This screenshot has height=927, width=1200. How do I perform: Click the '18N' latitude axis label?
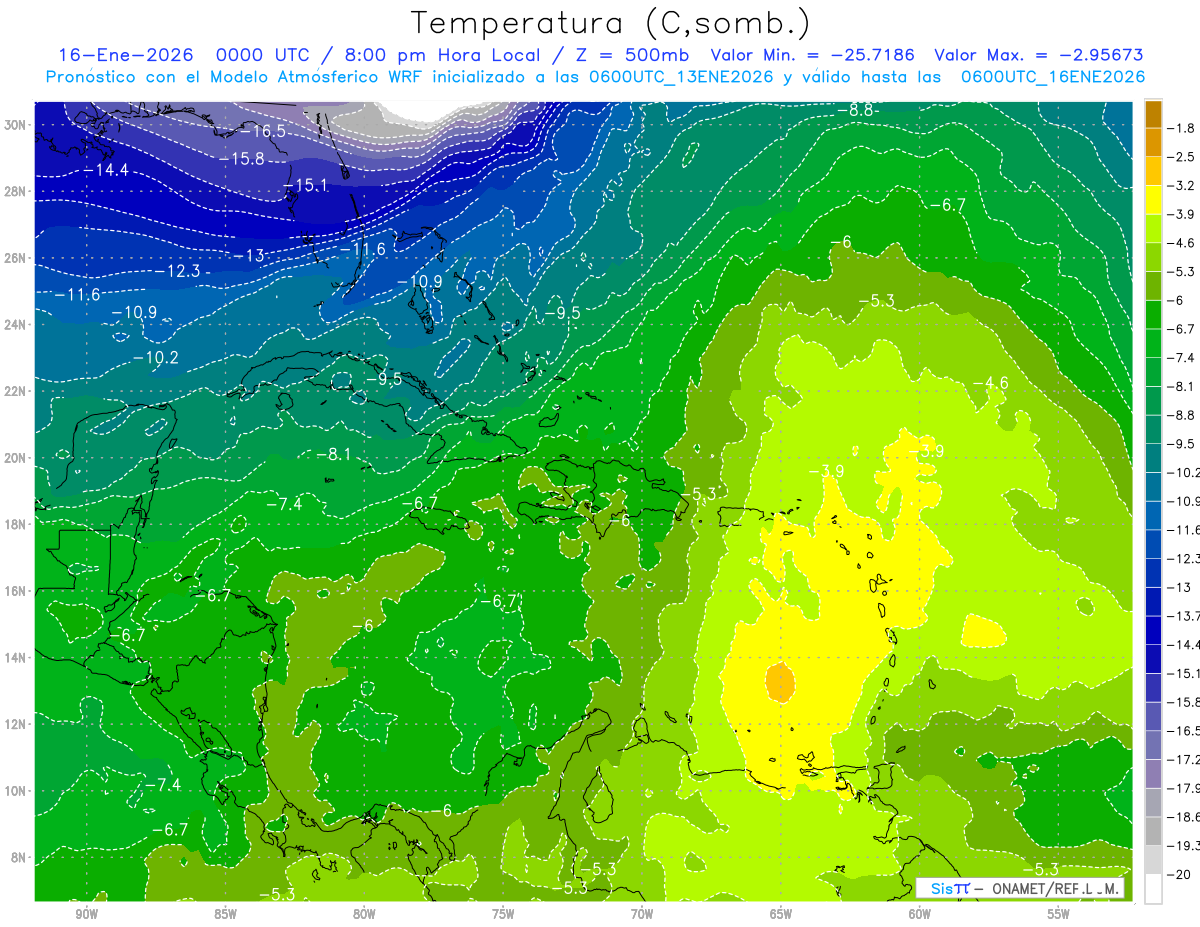[x=15, y=524]
